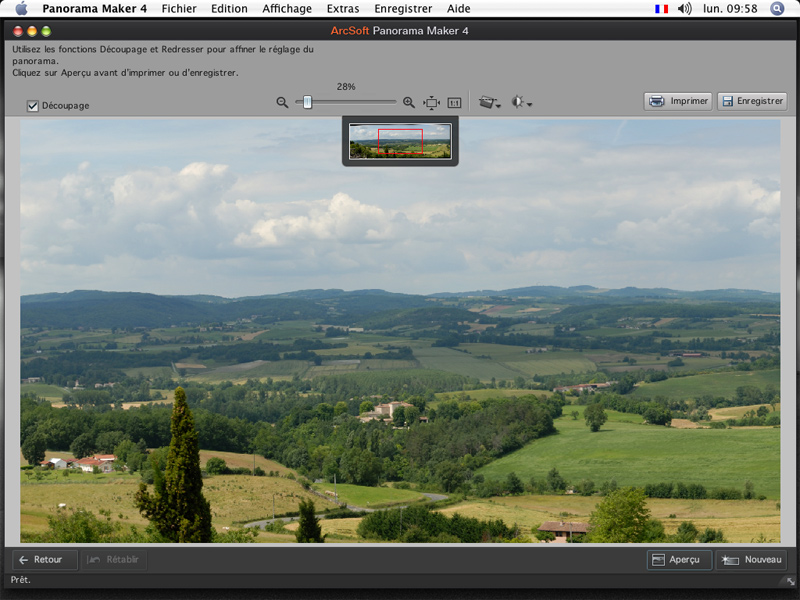800x600 pixels.
Task: Go back with the Retour button
Action: (x=44, y=560)
